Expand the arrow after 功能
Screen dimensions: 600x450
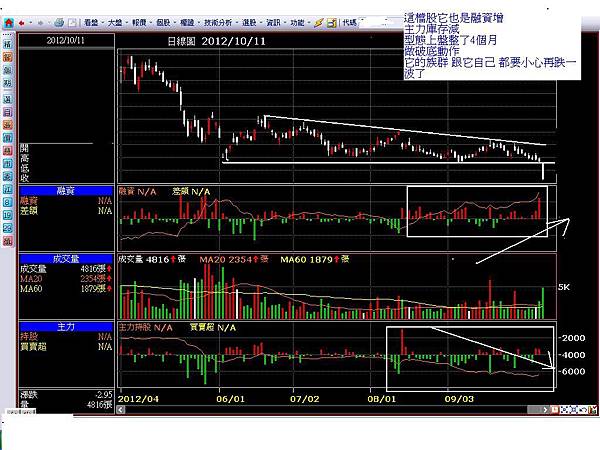309,23
